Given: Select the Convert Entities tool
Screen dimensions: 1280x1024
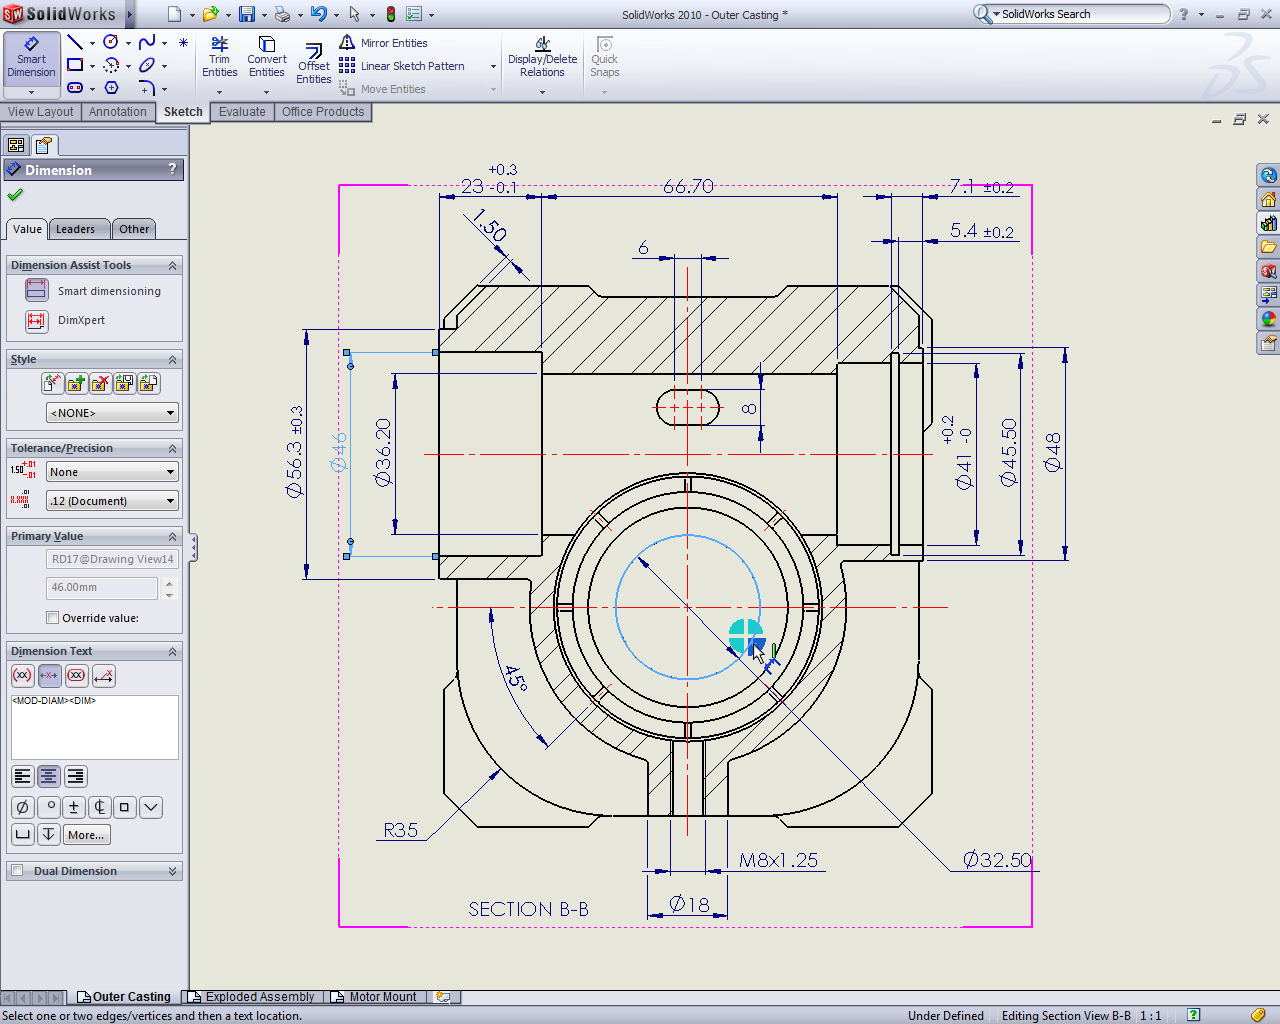Looking at the screenshot, I should [x=266, y=58].
